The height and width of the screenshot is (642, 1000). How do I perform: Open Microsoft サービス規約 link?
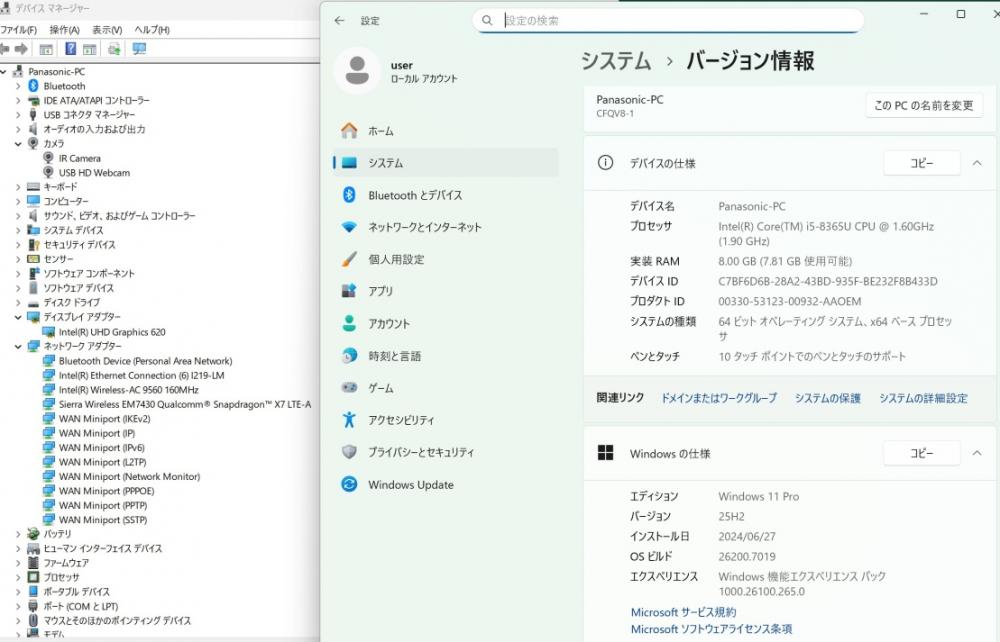point(683,612)
